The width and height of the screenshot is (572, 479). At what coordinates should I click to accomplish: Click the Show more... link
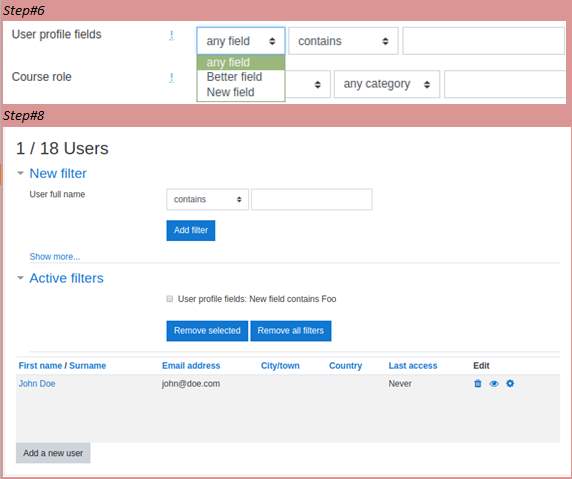coord(55,257)
